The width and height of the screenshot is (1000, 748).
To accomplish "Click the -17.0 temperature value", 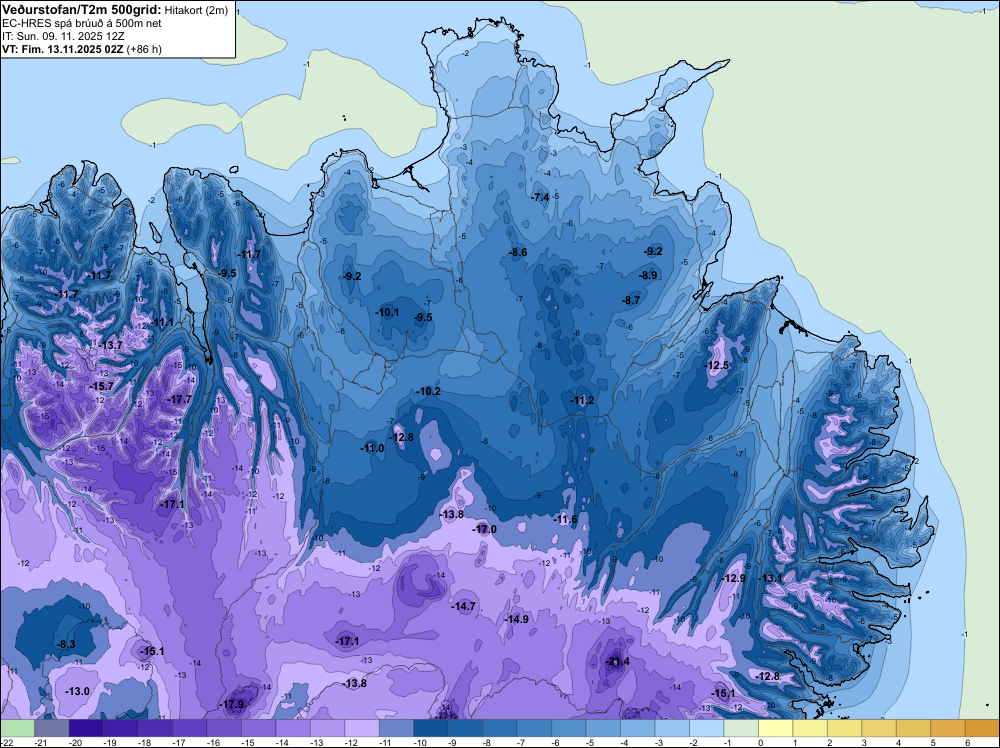I will click(484, 529).
